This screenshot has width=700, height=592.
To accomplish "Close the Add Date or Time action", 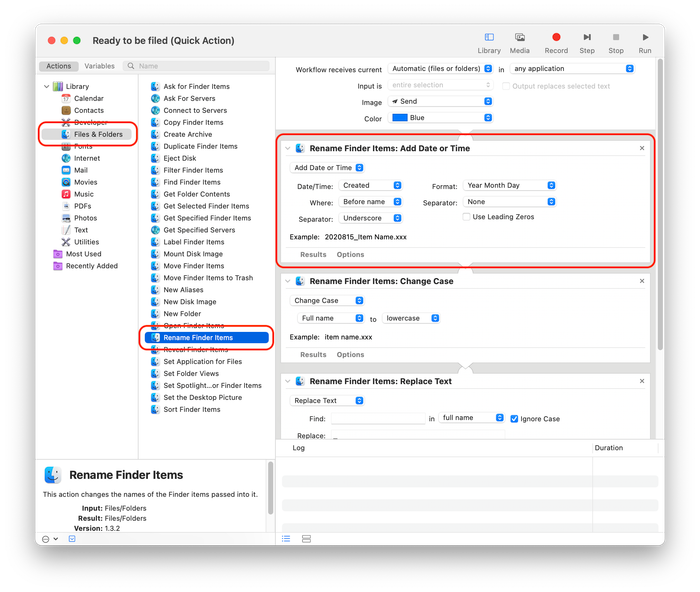I will (642, 148).
